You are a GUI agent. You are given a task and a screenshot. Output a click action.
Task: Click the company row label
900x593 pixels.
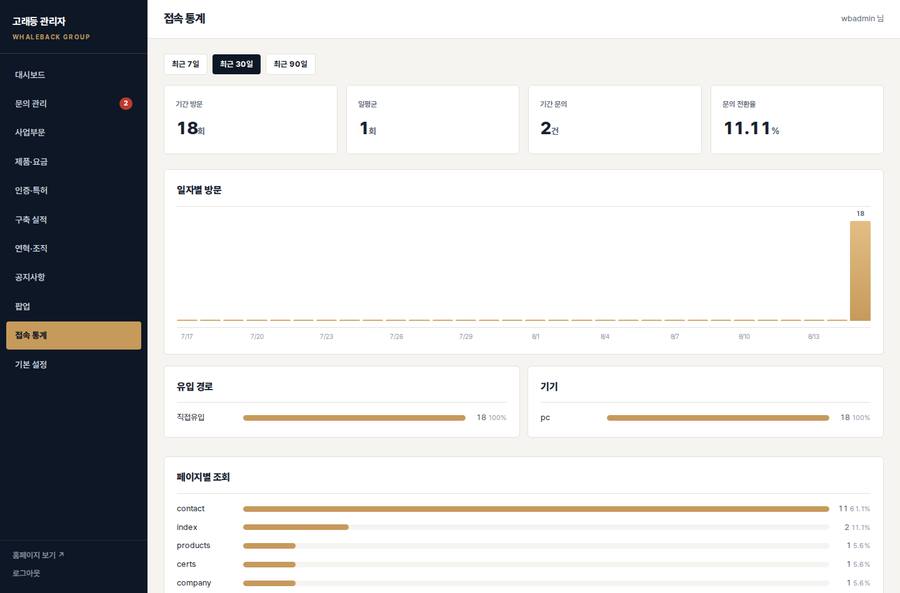point(194,583)
